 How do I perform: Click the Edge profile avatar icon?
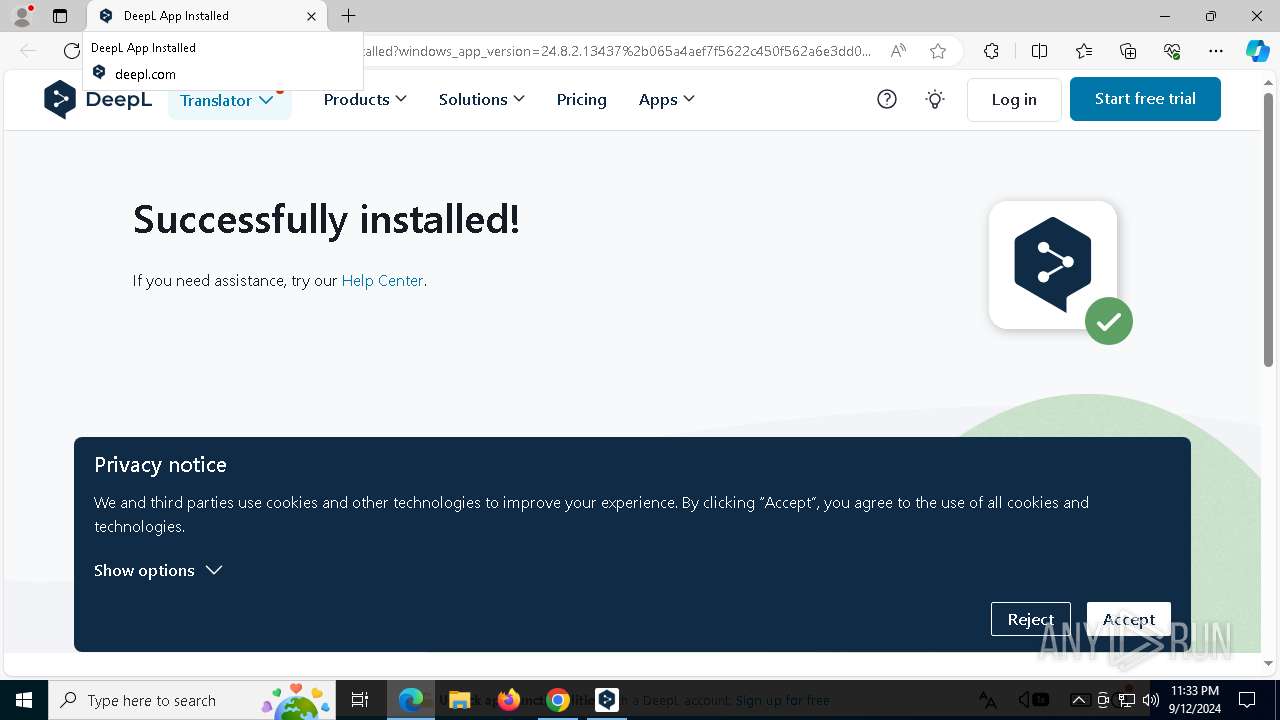(x=21, y=16)
